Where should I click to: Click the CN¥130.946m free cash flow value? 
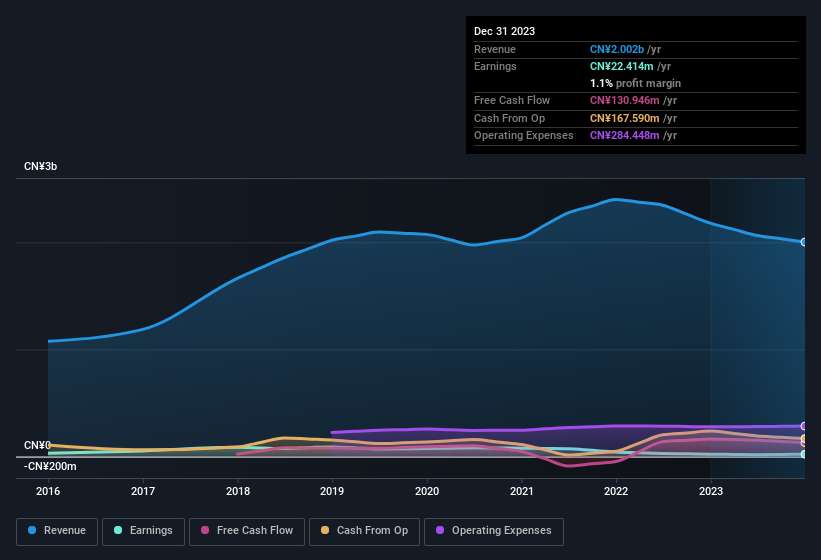click(625, 100)
